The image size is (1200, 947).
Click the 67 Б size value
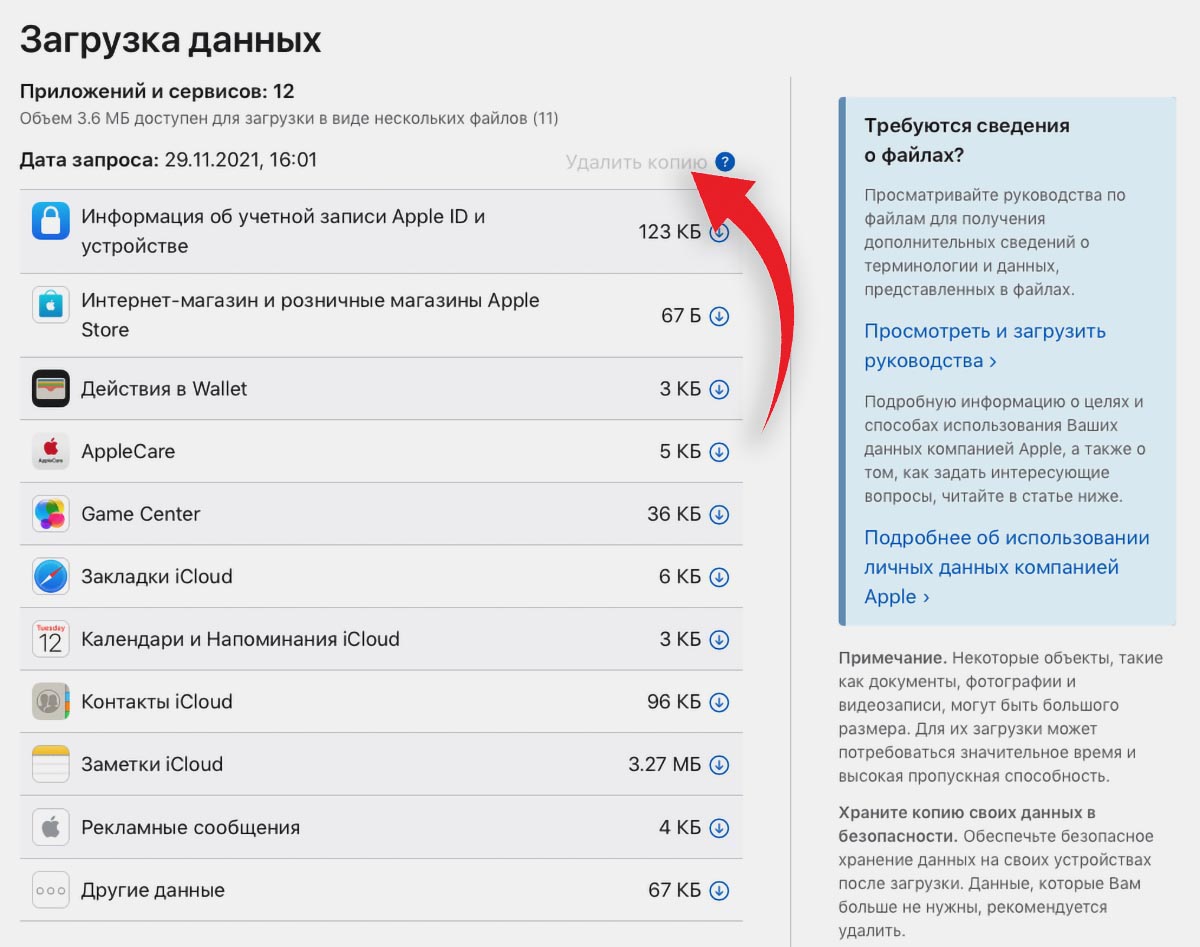point(681,316)
